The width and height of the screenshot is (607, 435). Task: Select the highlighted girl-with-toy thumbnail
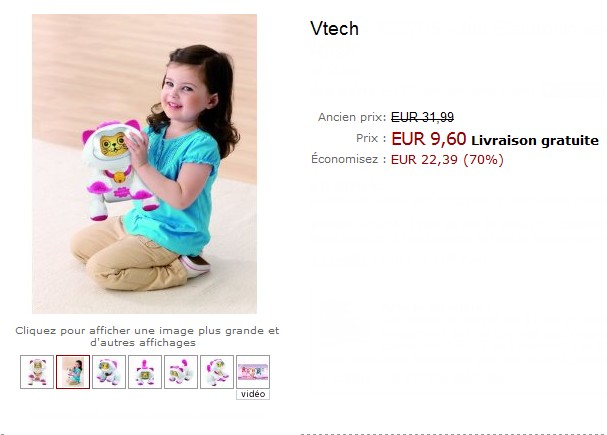tap(73, 372)
